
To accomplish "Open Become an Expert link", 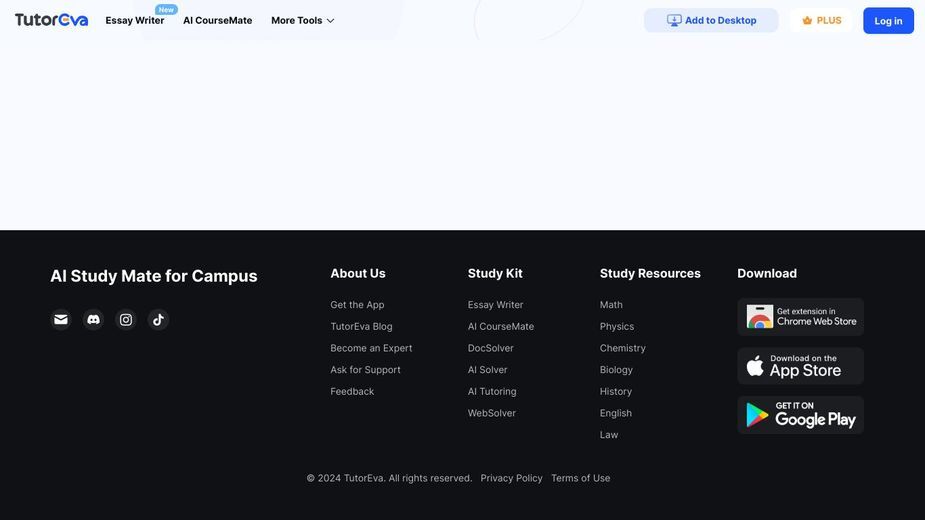I will (x=371, y=348).
